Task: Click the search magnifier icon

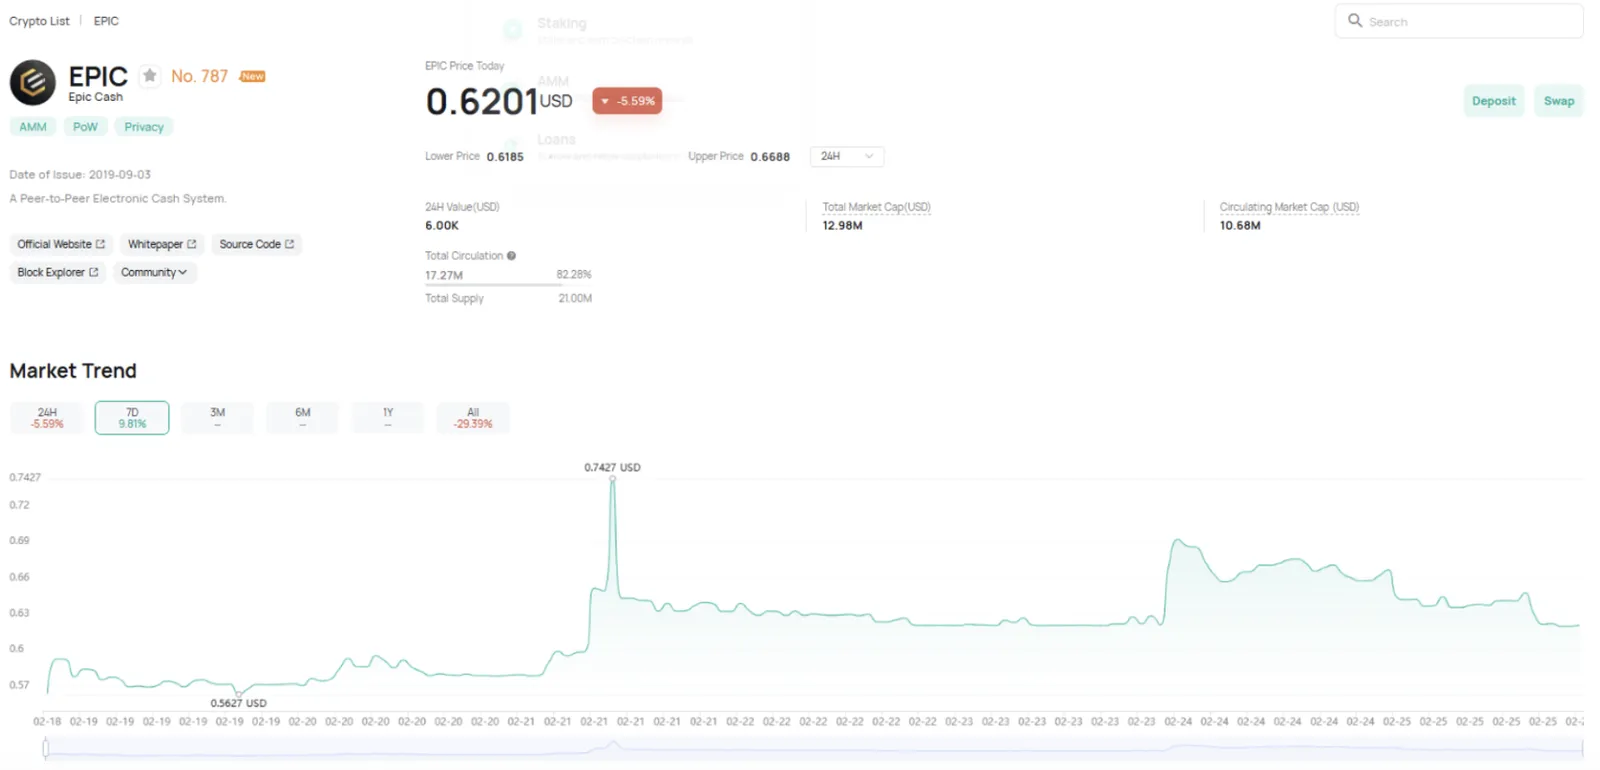Action: pos(1355,20)
